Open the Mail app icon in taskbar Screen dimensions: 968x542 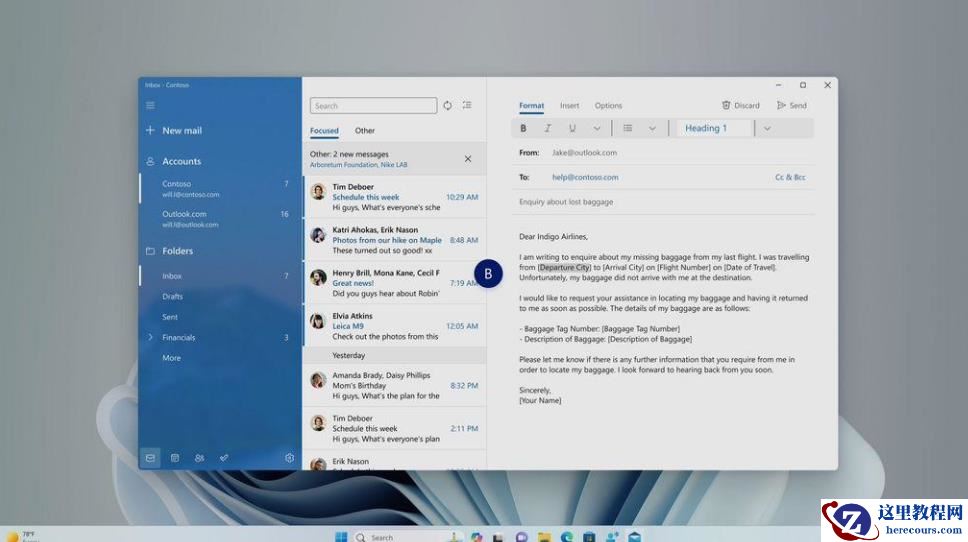(x=635, y=537)
